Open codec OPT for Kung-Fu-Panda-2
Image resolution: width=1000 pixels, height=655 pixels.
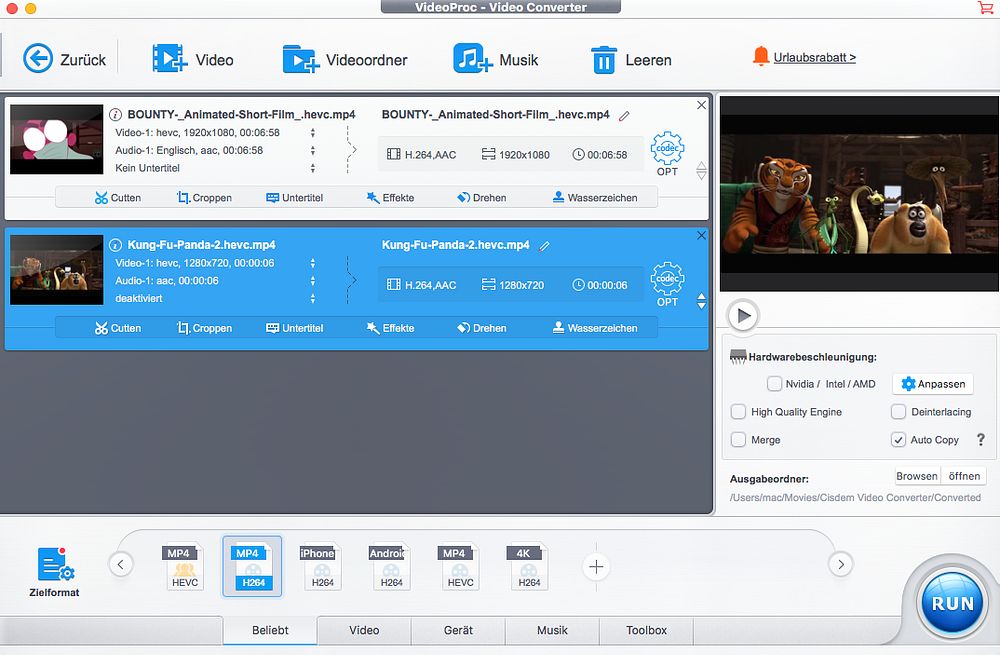pyautogui.click(x=667, y=284)
